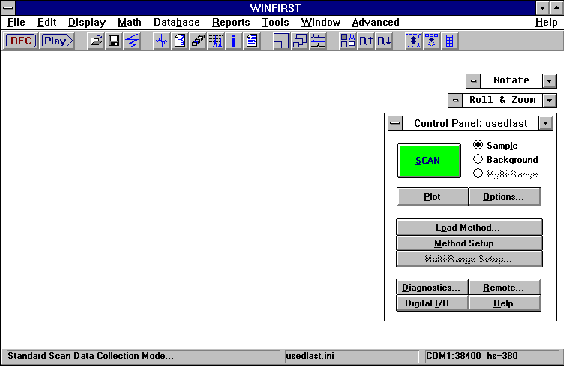This screenshot has height=366, width=564.
Task: Click the tile horizontal lines toolbar icon
Action: [x=318, y=41]
